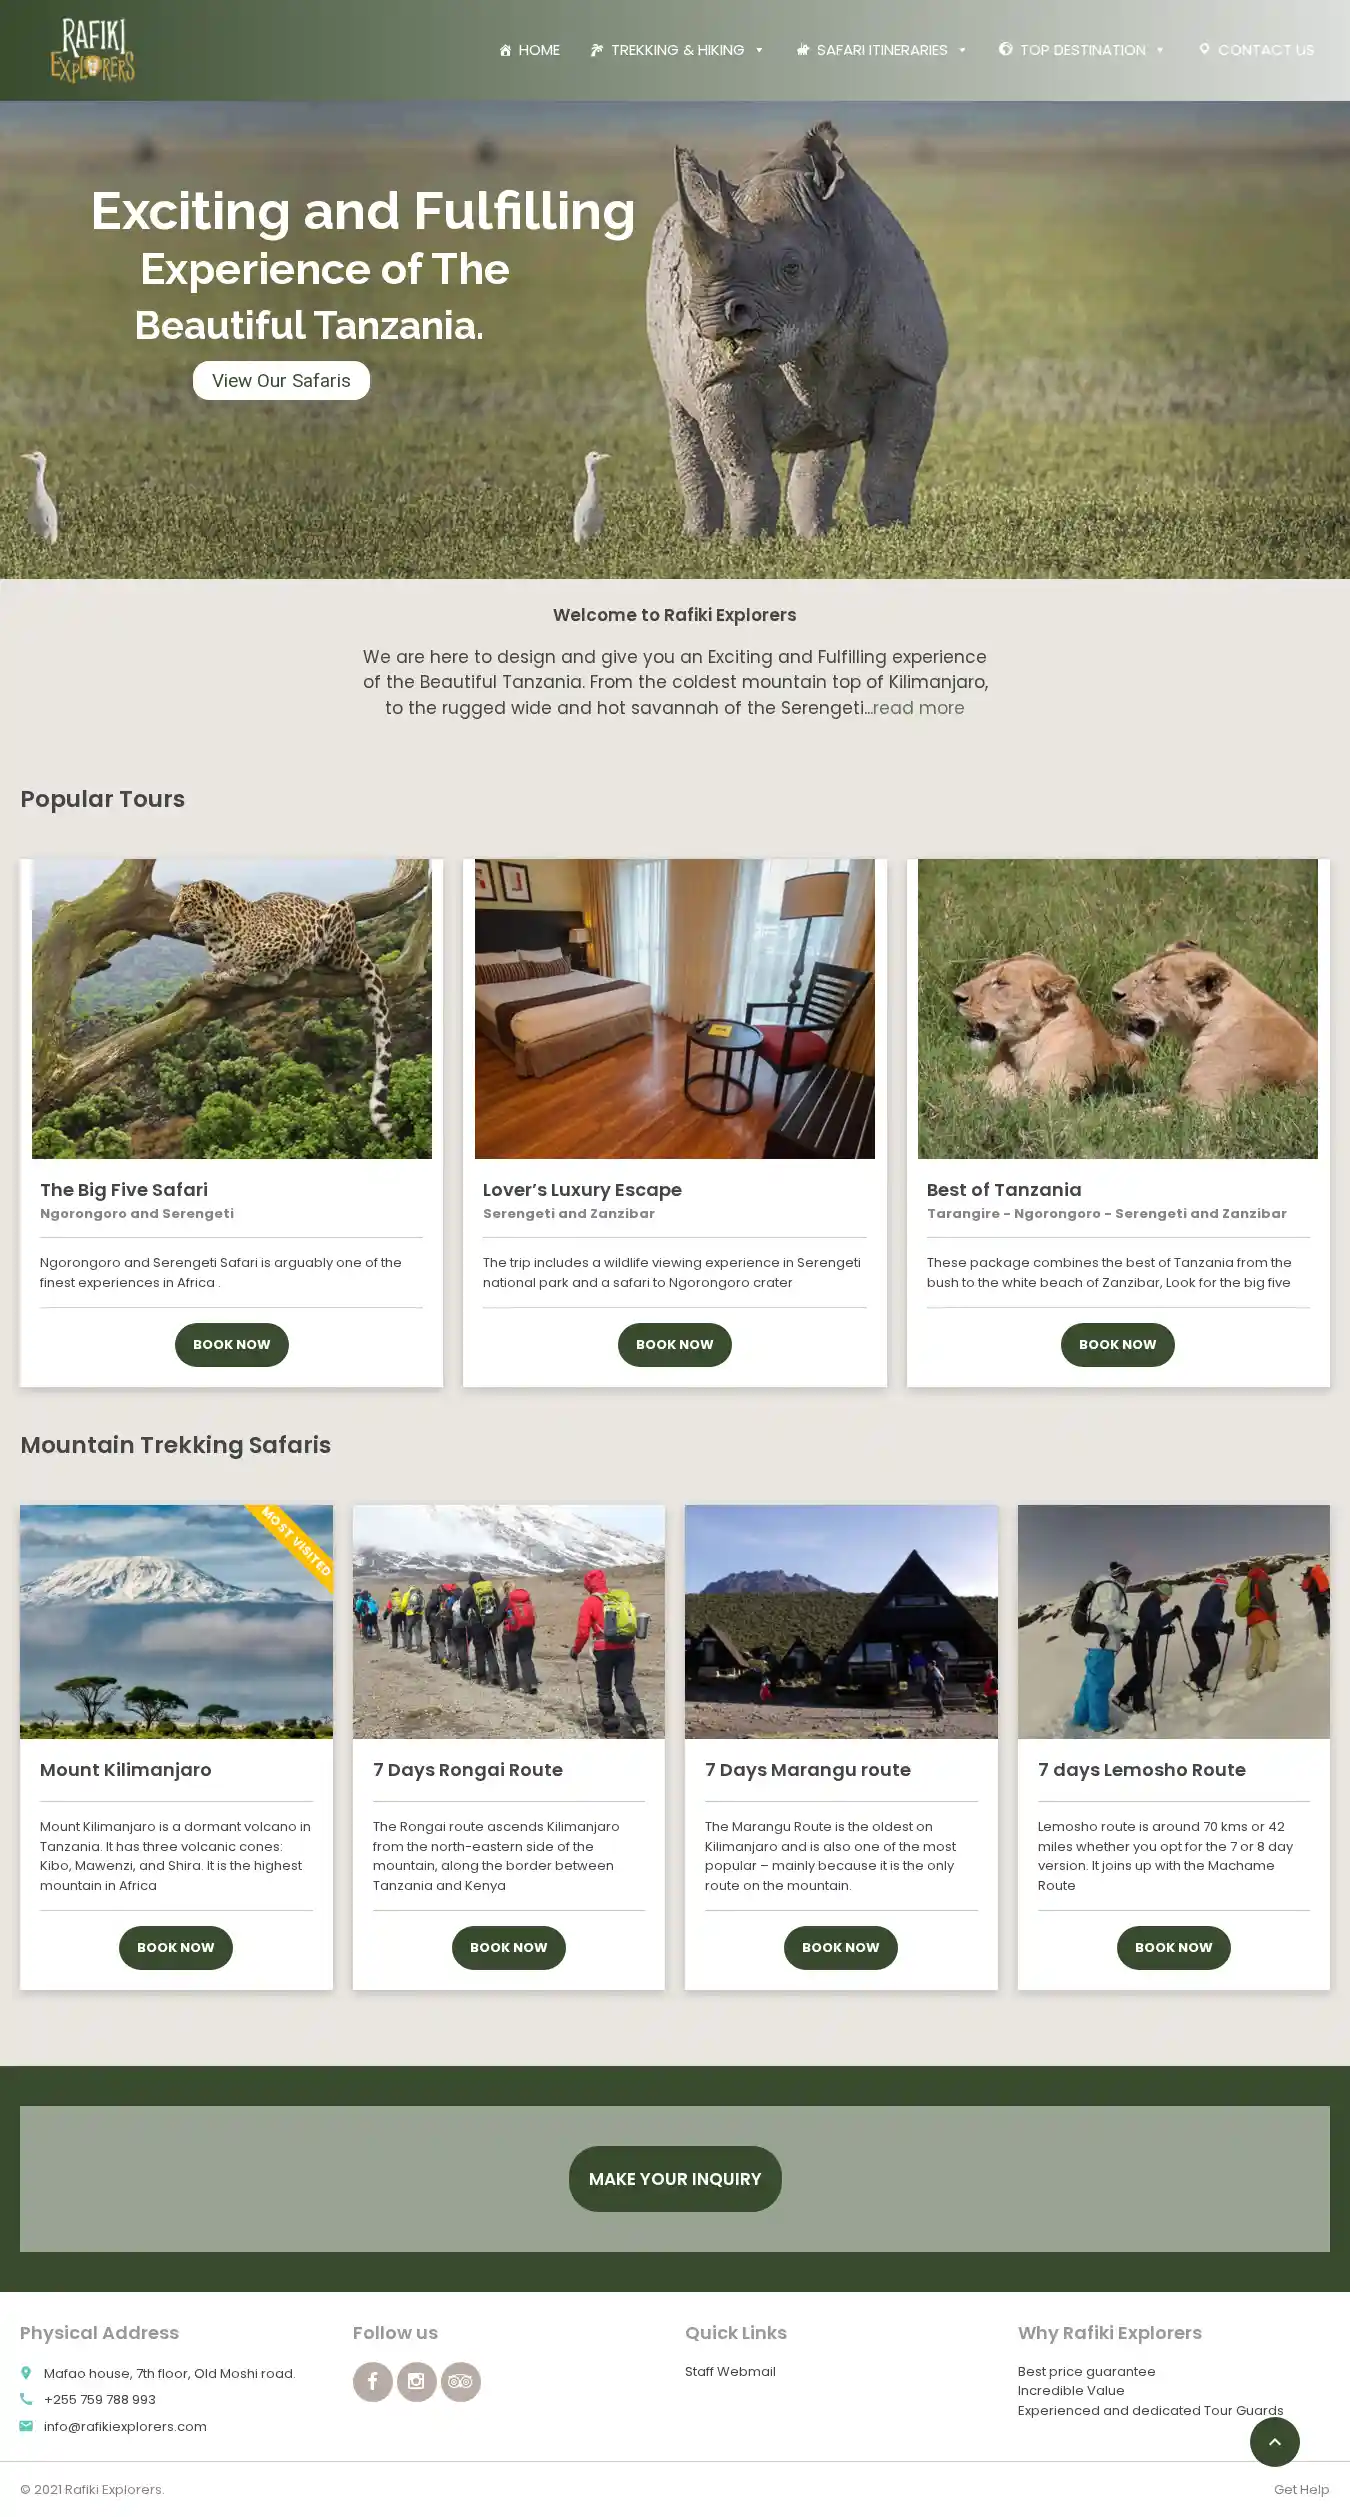Click the phone icon beside the number

point(26,2399)
